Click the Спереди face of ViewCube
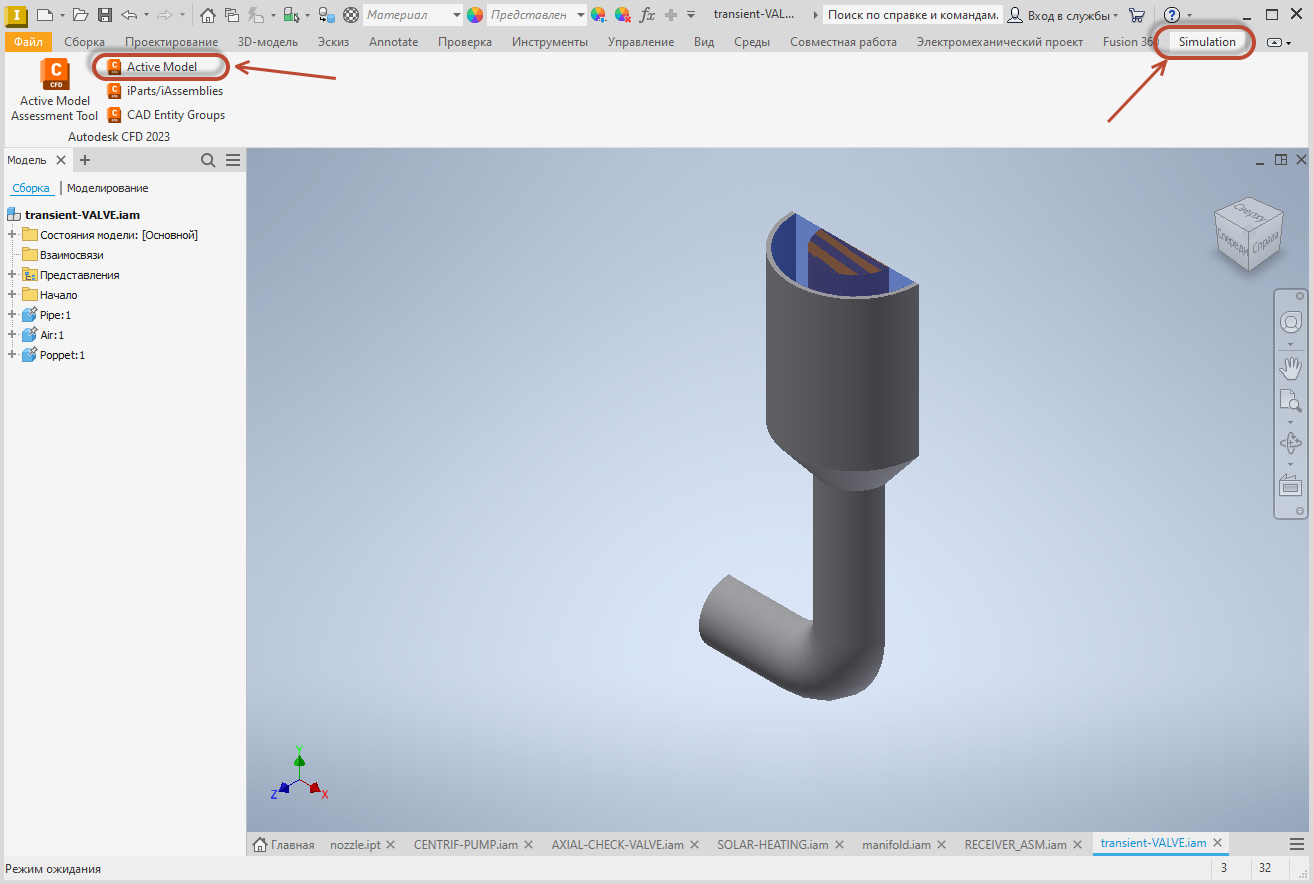Image resolution: width=1313 pixels, height=884 pixels. 1232,242
